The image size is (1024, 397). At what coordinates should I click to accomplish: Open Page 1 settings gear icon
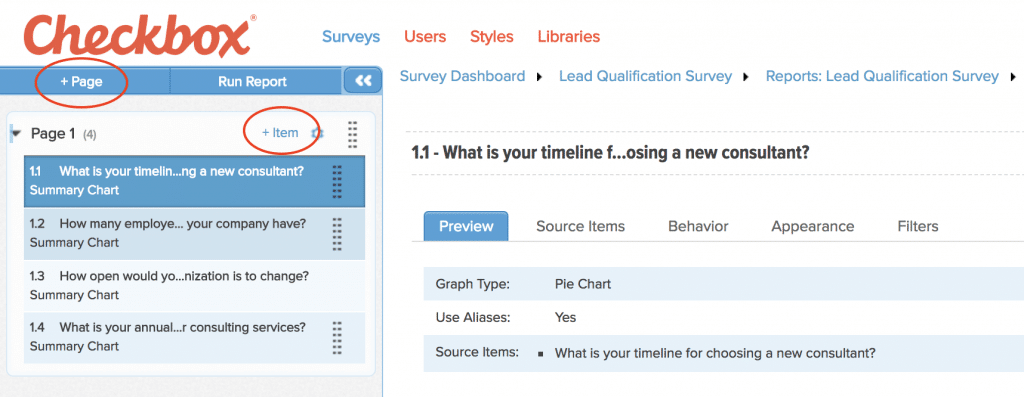[x=317, y=133]
